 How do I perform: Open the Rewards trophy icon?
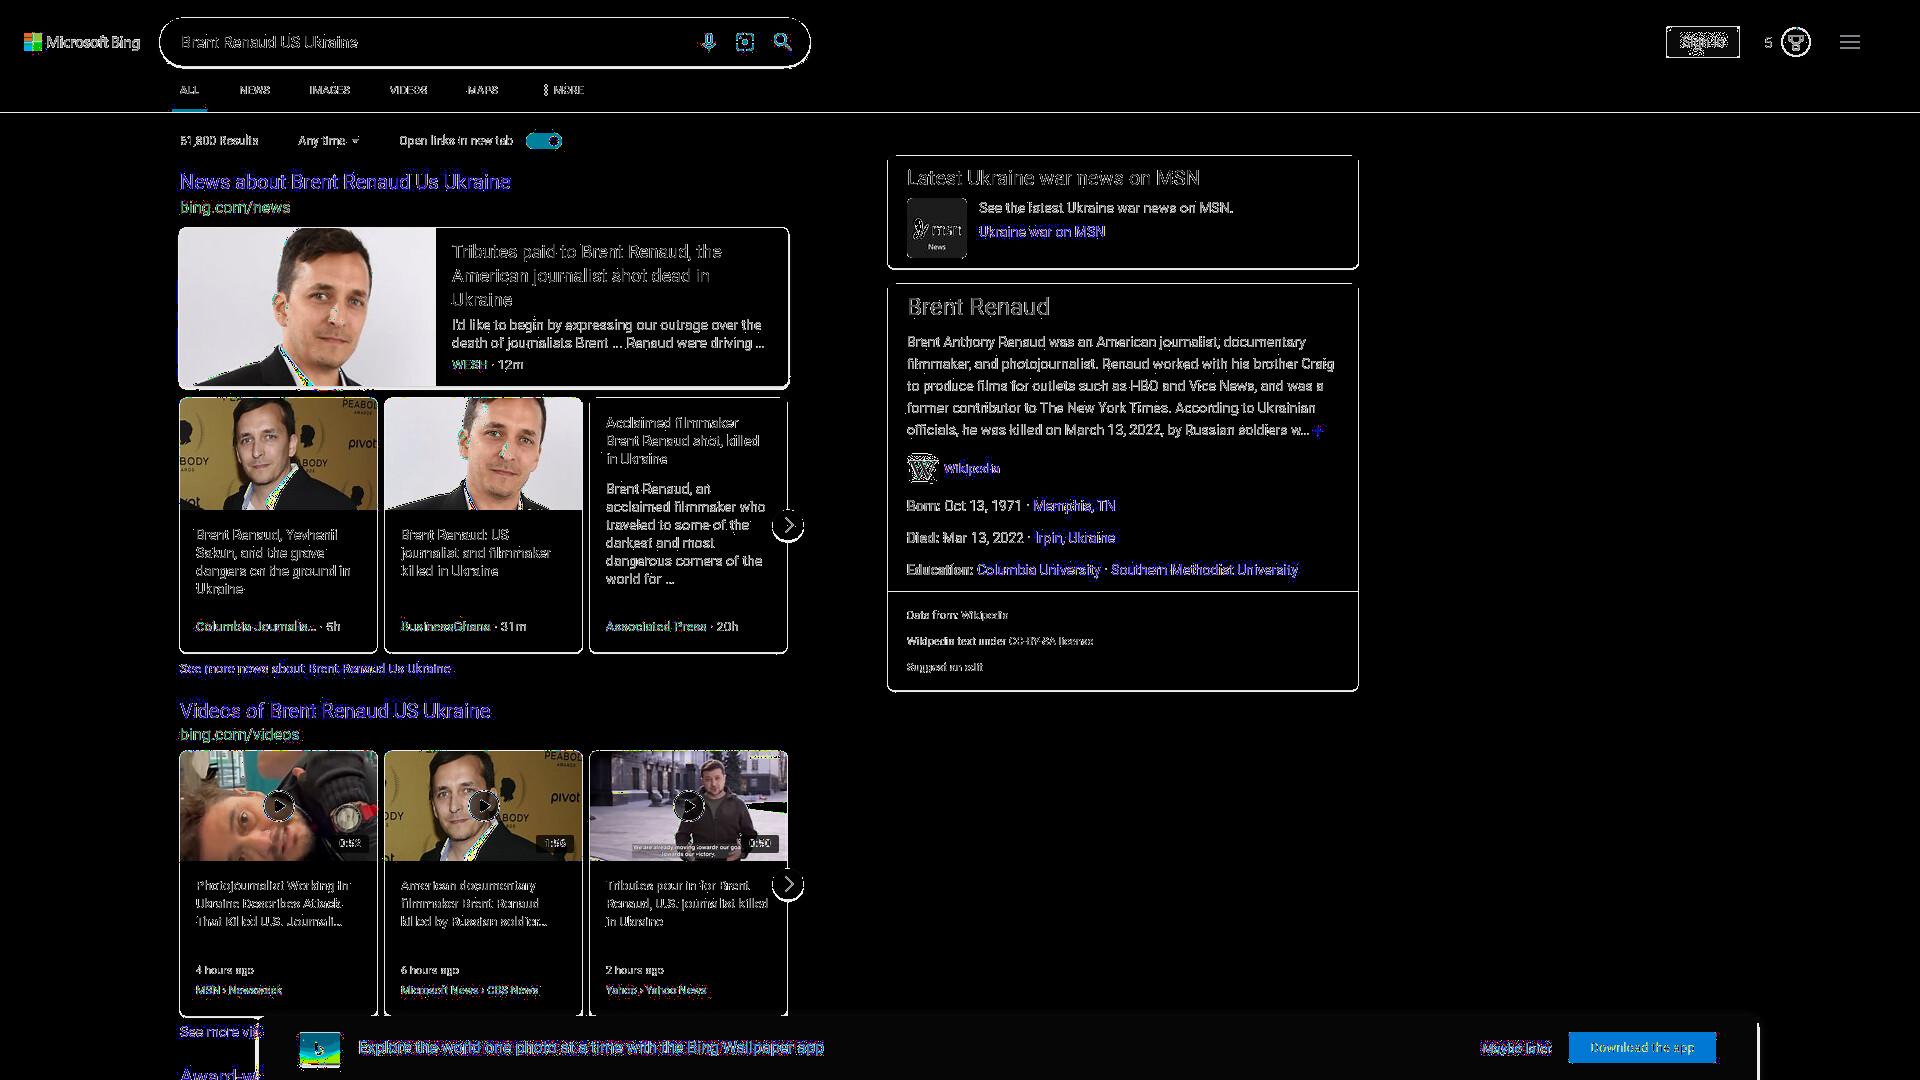pos(1796,42)
